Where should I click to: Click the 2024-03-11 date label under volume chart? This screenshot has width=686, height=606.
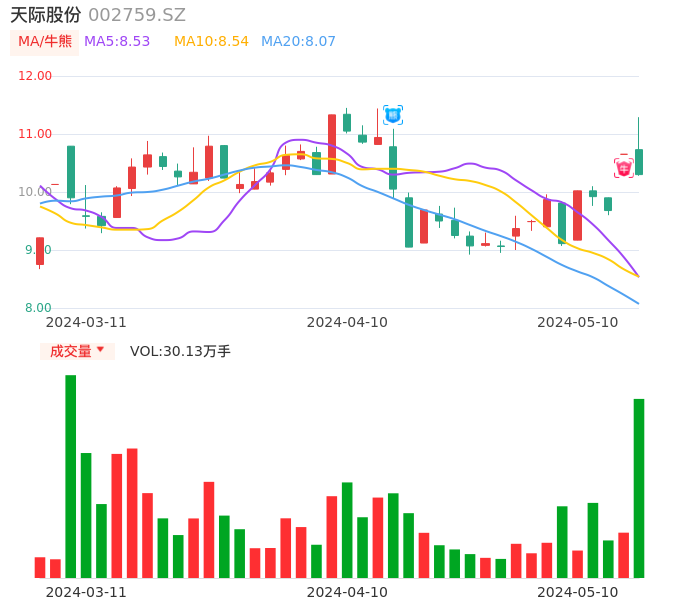(x=86, y=592)
